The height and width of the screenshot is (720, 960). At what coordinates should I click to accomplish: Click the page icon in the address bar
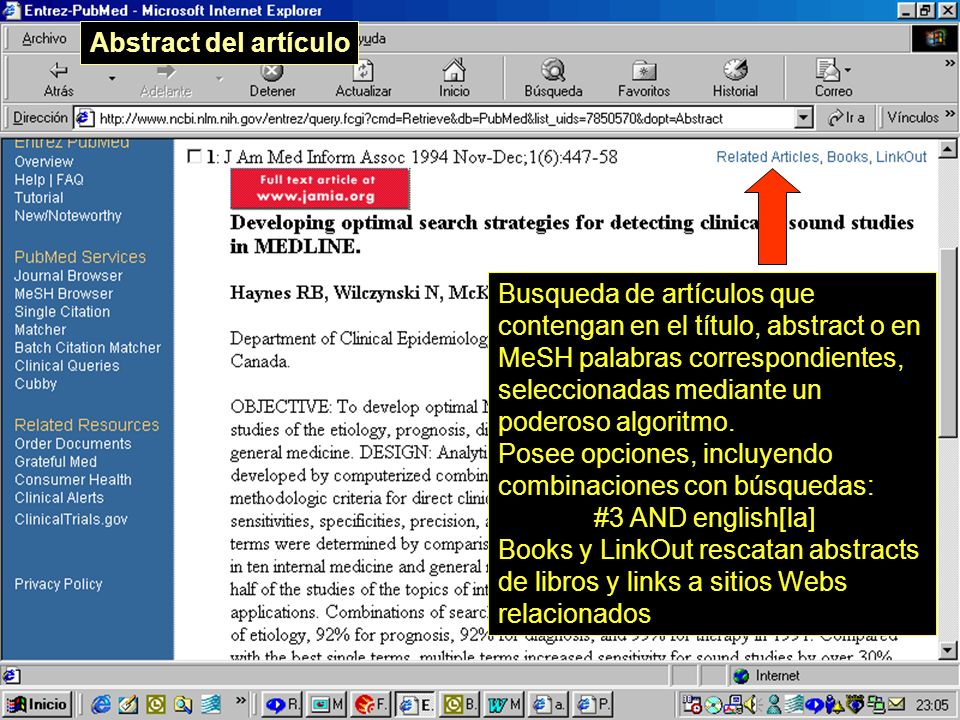pyautogui.click(x=84, y=118)
